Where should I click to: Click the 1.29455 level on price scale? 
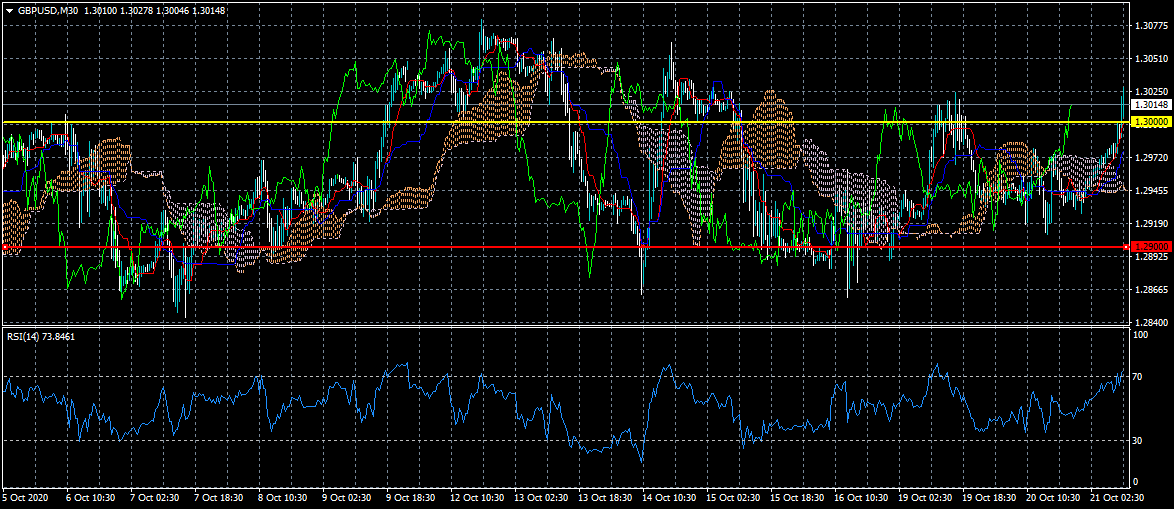click(1150, 191)
